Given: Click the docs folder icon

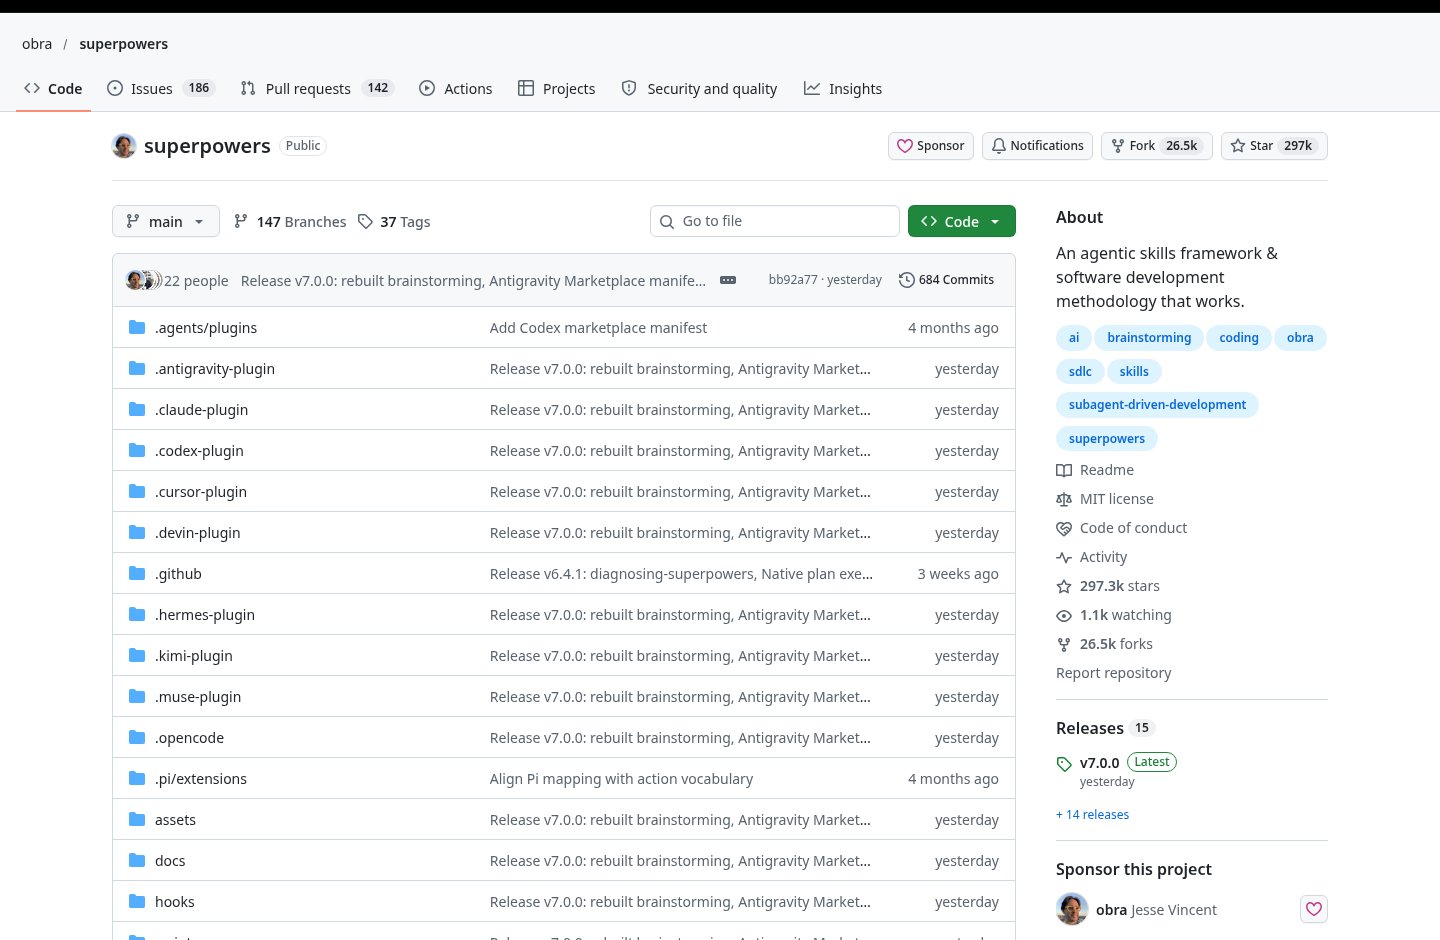Looking at the screenshot, I should click(x=137, y=860).
